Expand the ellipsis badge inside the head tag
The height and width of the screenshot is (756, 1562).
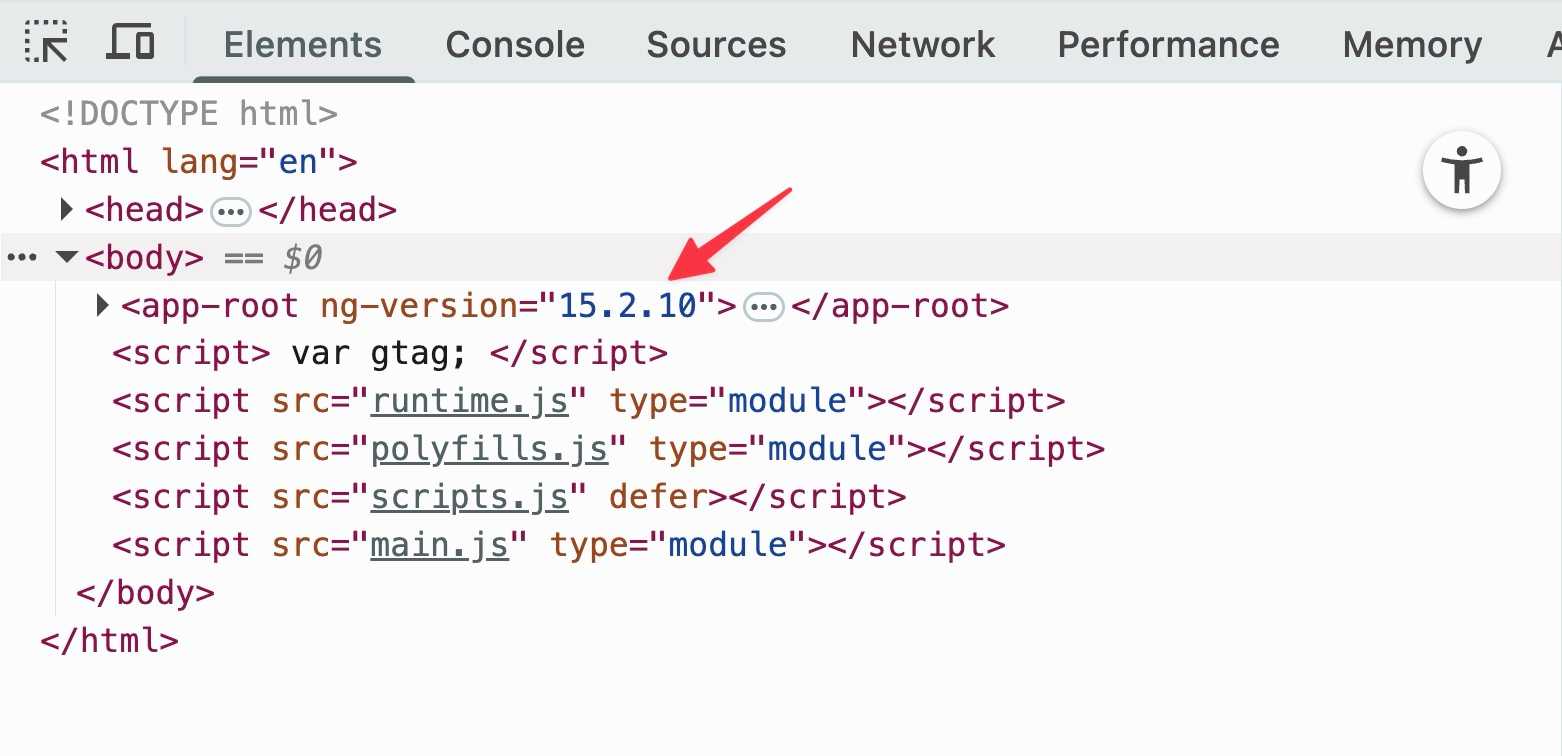coord(231,211)
